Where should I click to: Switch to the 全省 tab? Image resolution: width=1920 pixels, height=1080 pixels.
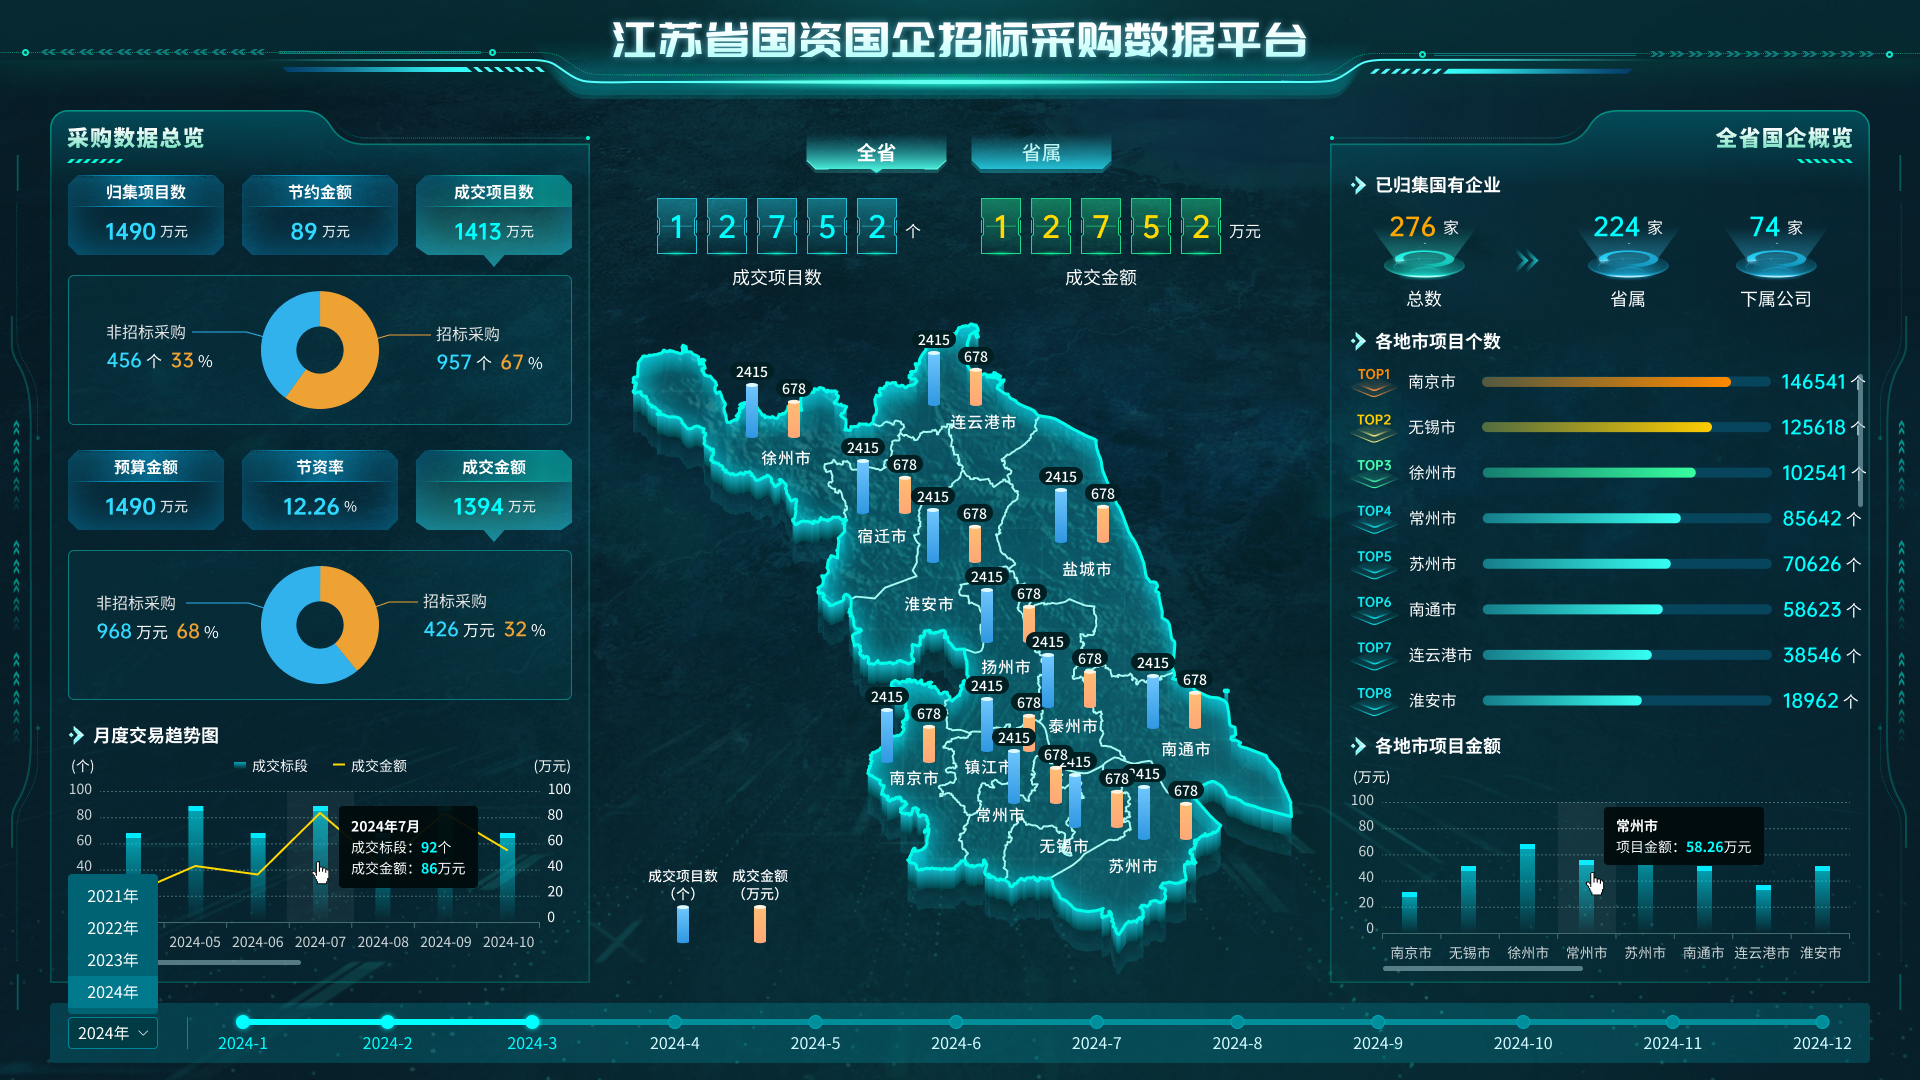tap(876, 153)
